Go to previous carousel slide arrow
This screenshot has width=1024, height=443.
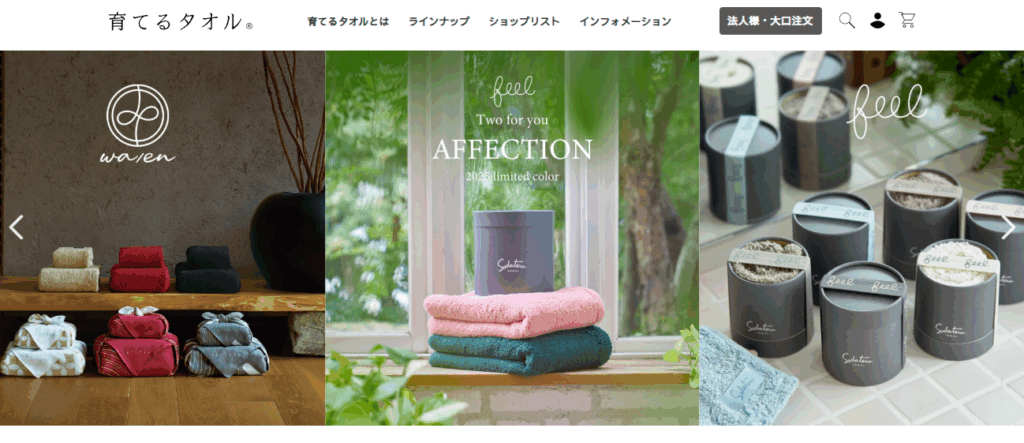tap(16, 227)
